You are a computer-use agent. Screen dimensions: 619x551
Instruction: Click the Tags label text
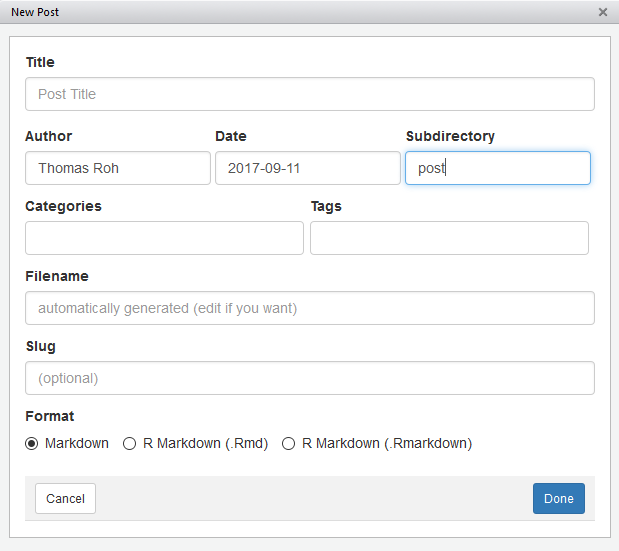[326, 206]
